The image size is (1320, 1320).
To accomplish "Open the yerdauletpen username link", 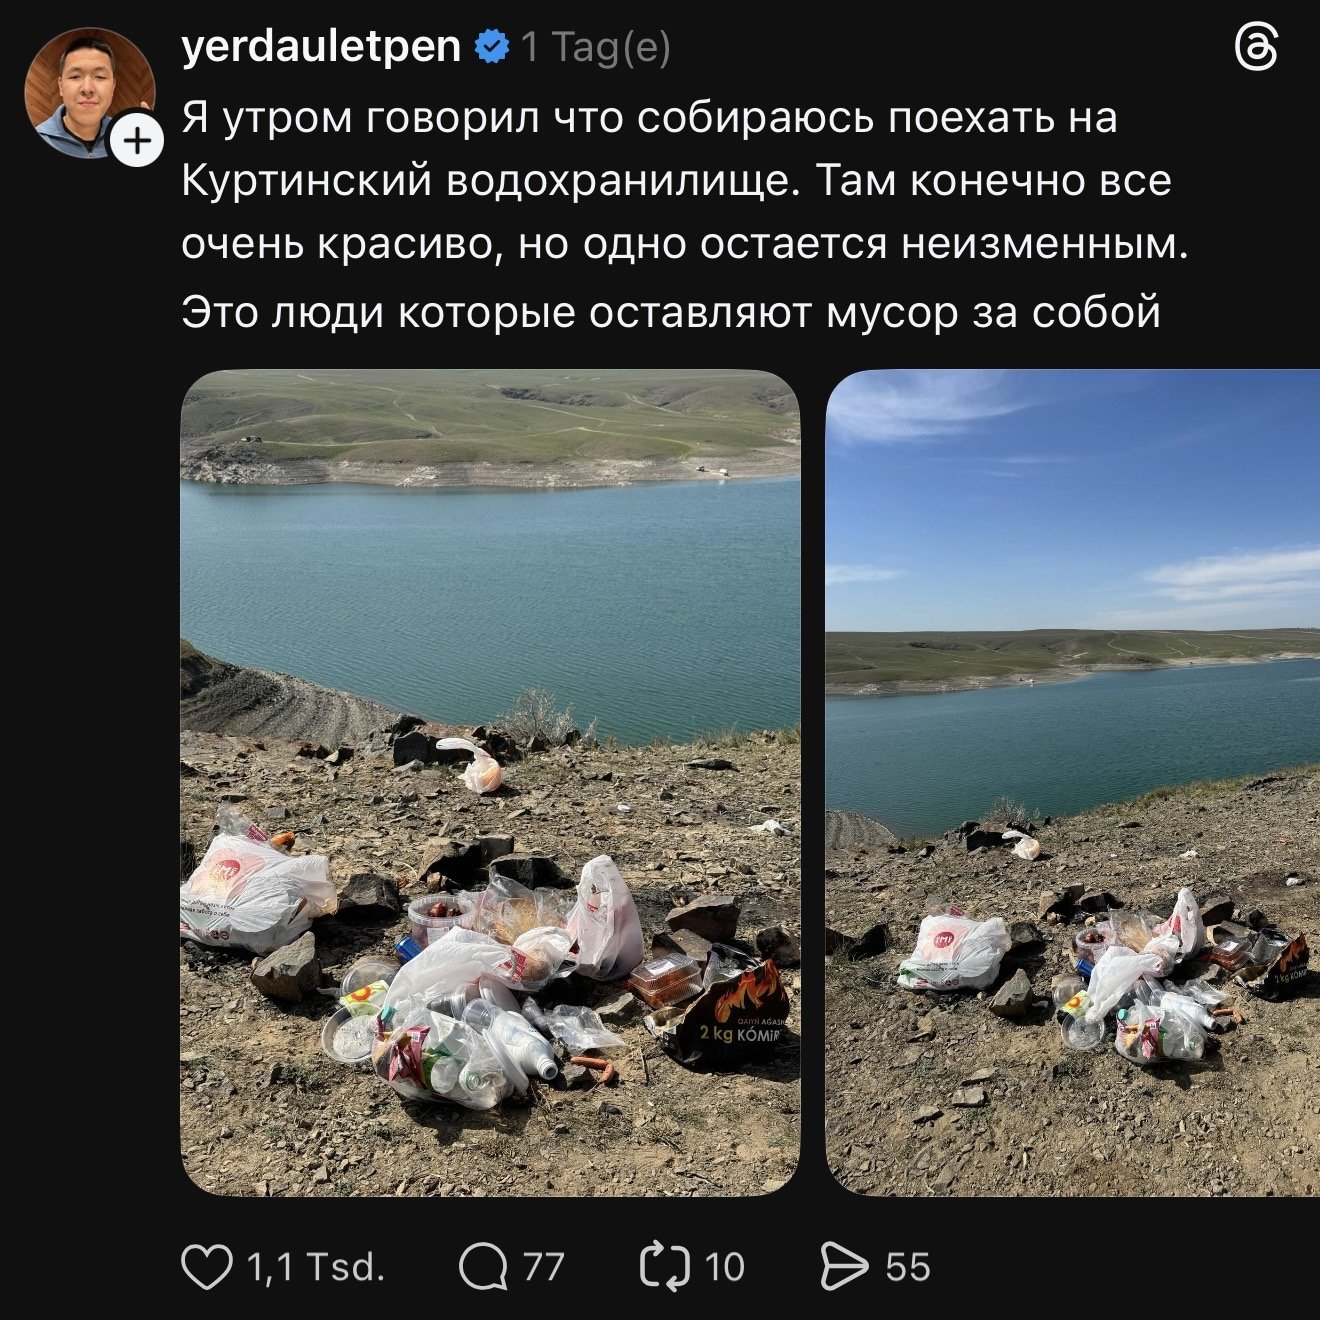I will [x=321, y=47].
